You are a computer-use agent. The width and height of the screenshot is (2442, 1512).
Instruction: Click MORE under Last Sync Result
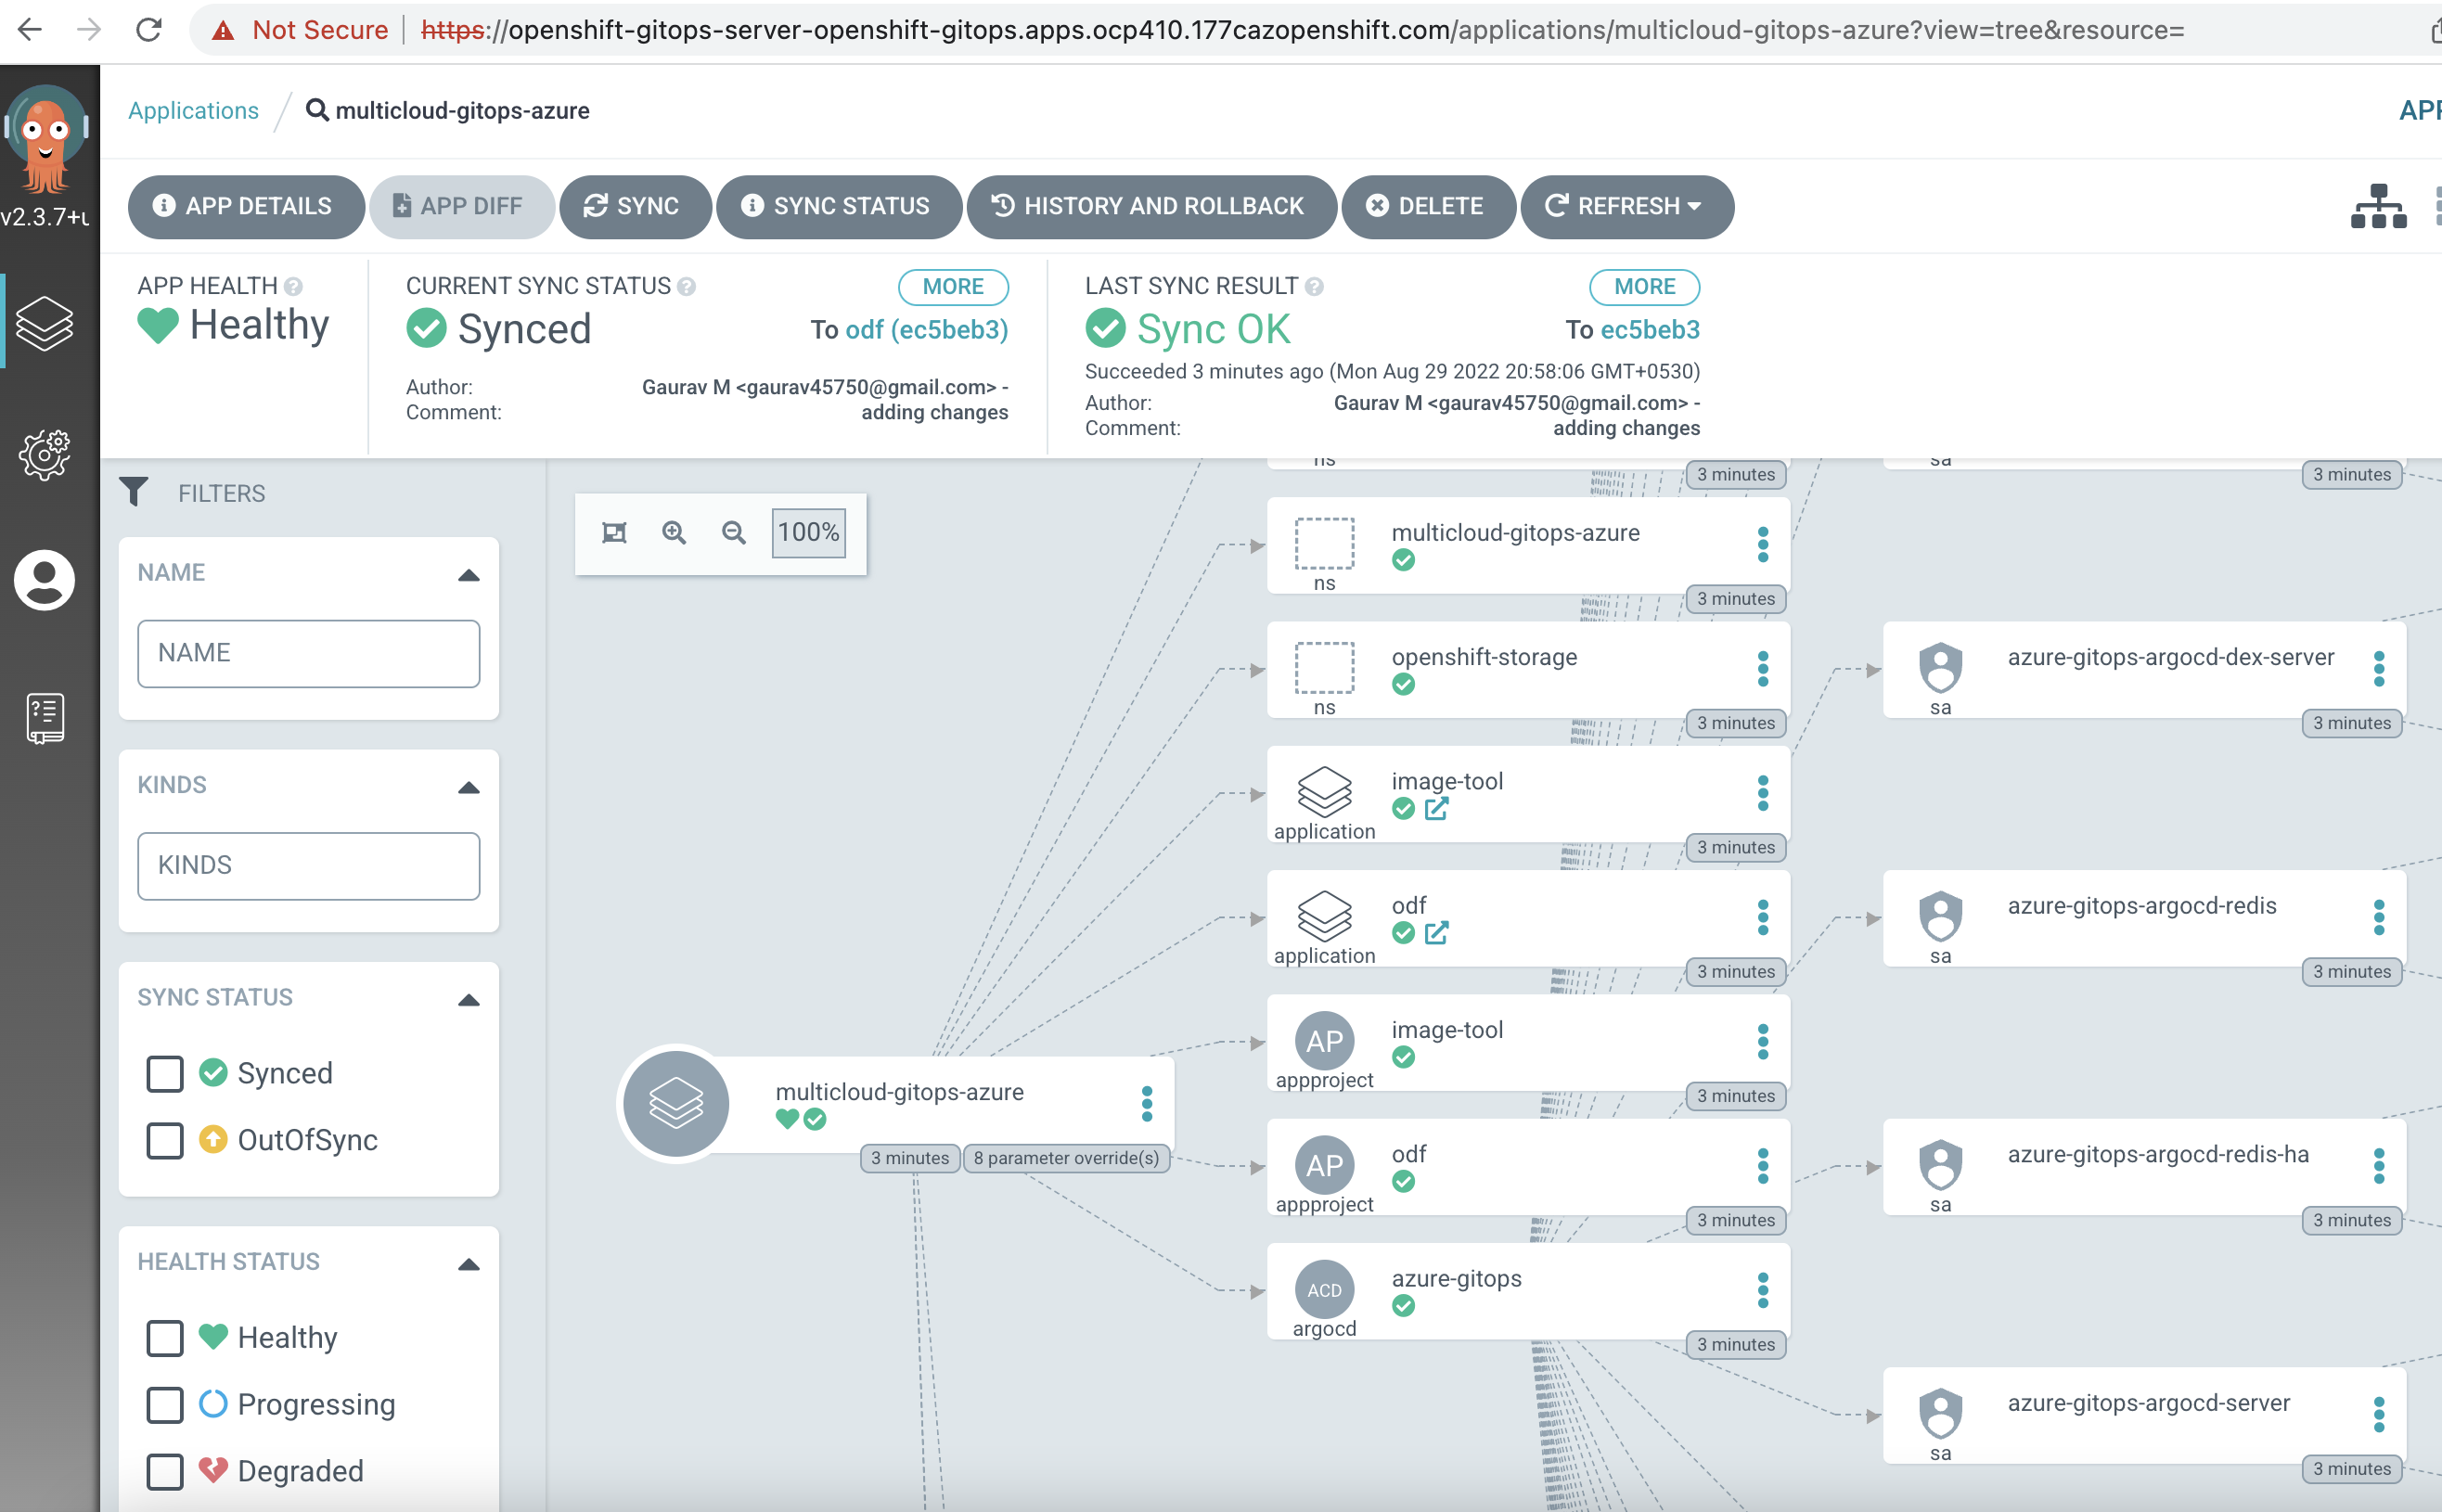point(1644,287)
